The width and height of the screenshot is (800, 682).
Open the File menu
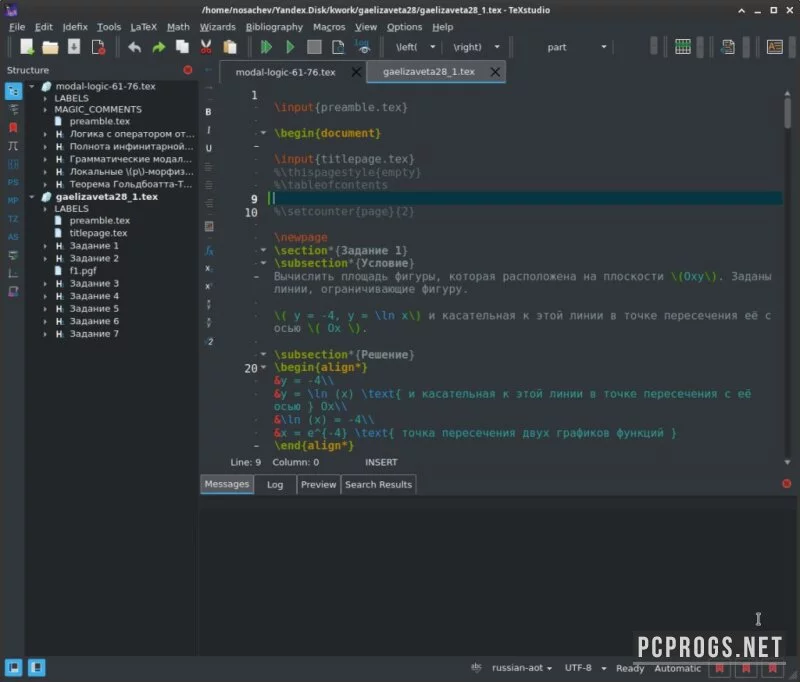[x=17, y=27]
